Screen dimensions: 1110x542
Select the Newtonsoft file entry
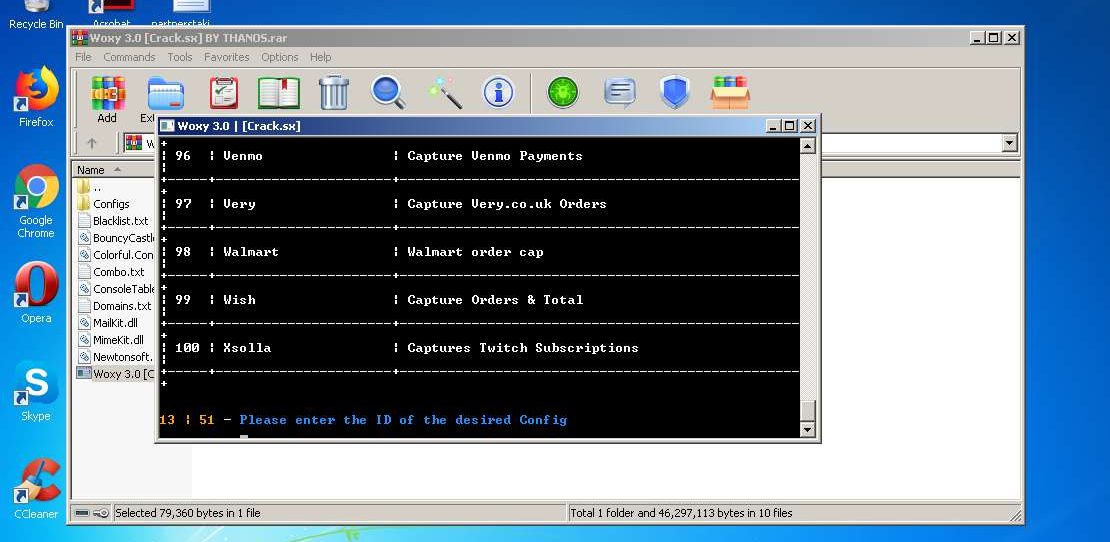coord(115,357)
